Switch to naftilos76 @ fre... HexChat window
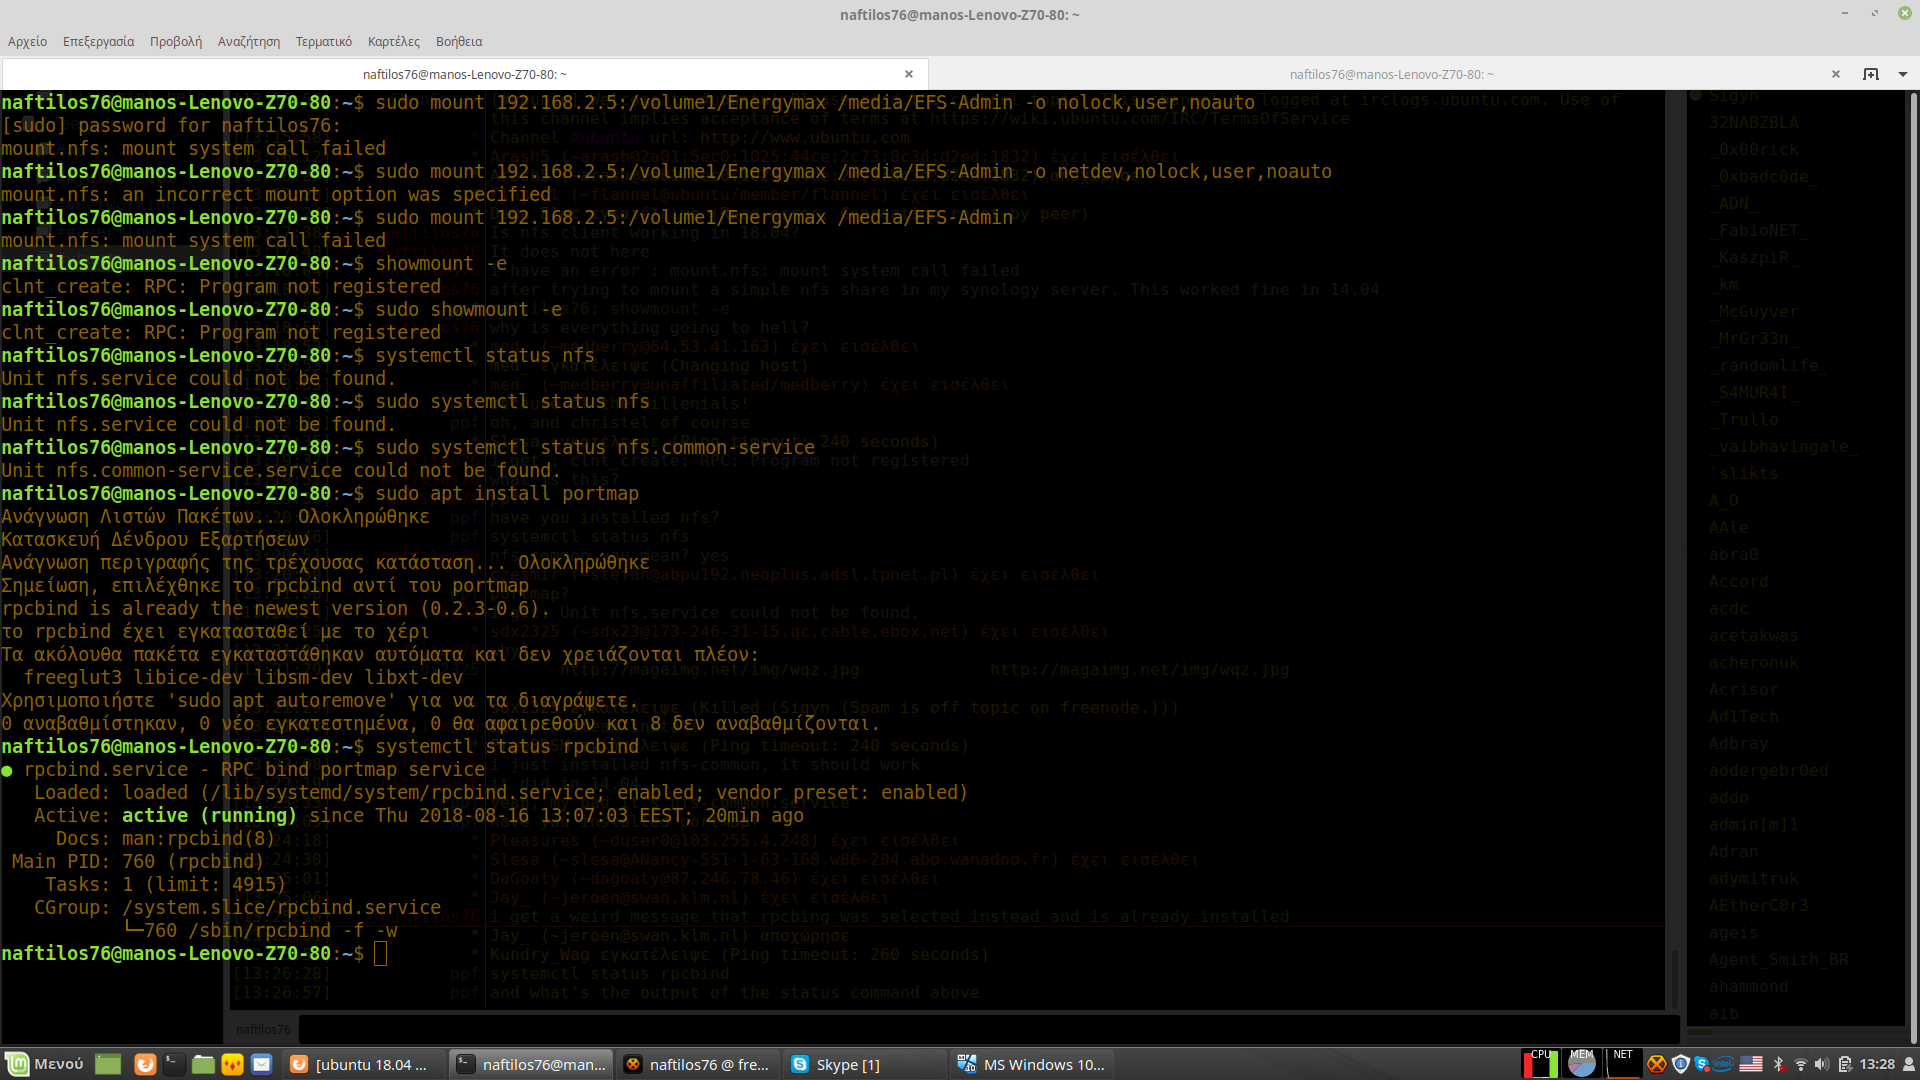 698,1064
